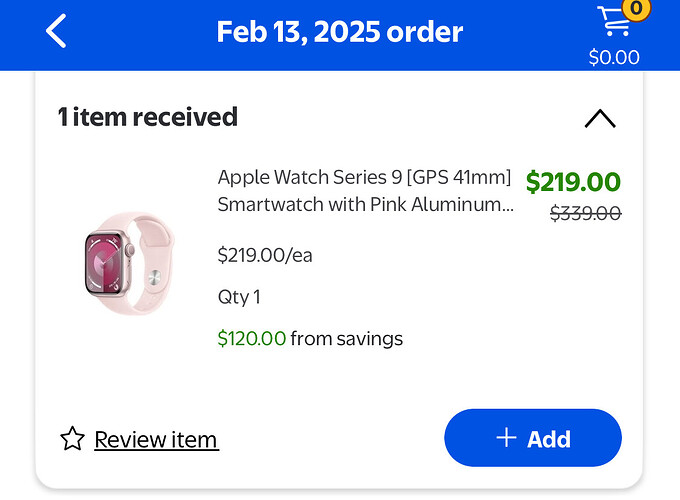
Task: Tap the cart item count badge
Action: click(x=636, y=8)
